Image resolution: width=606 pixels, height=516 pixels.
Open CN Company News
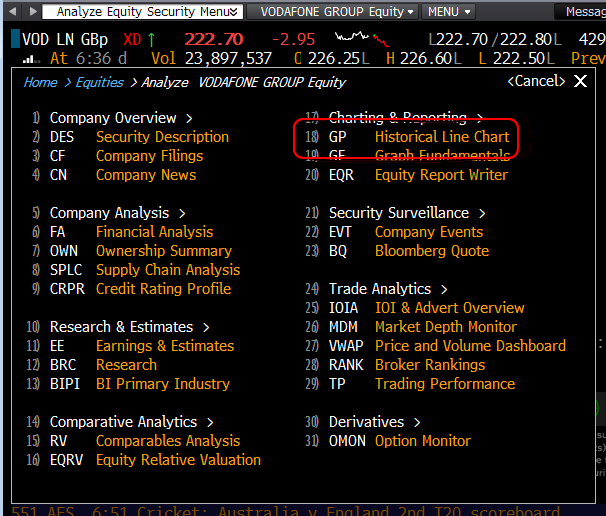tap(123, 175)
